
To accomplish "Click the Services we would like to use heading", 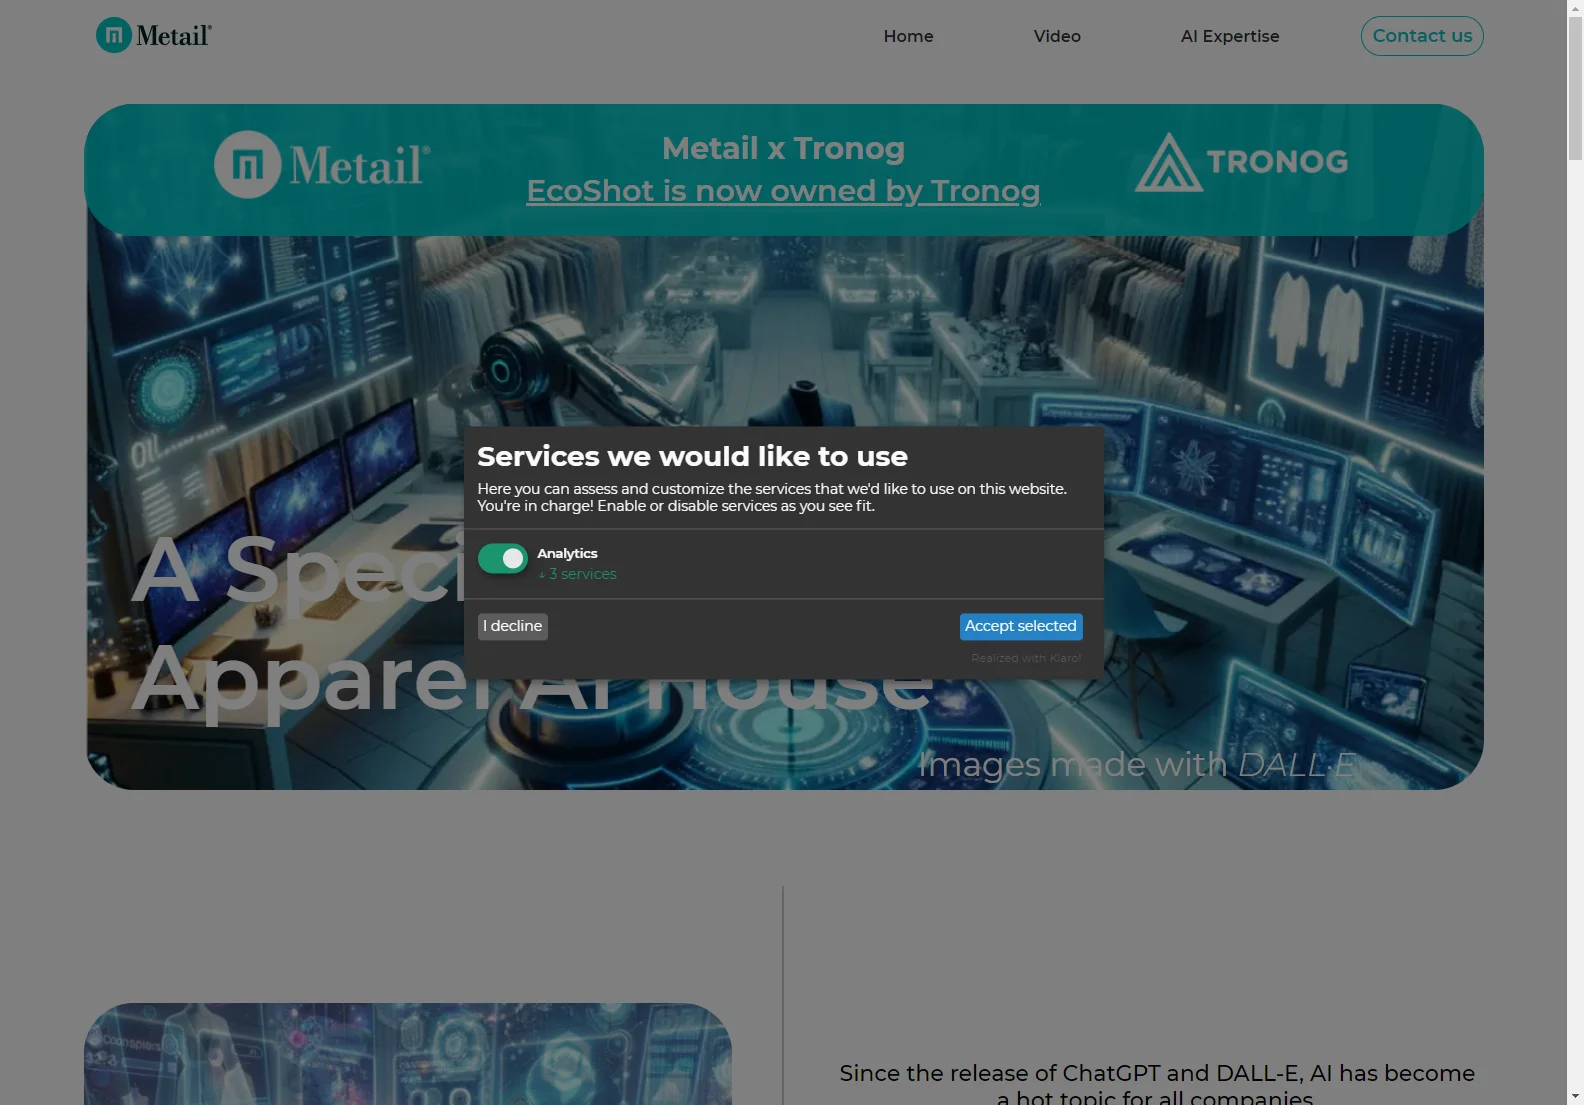I will click(692, 456).
